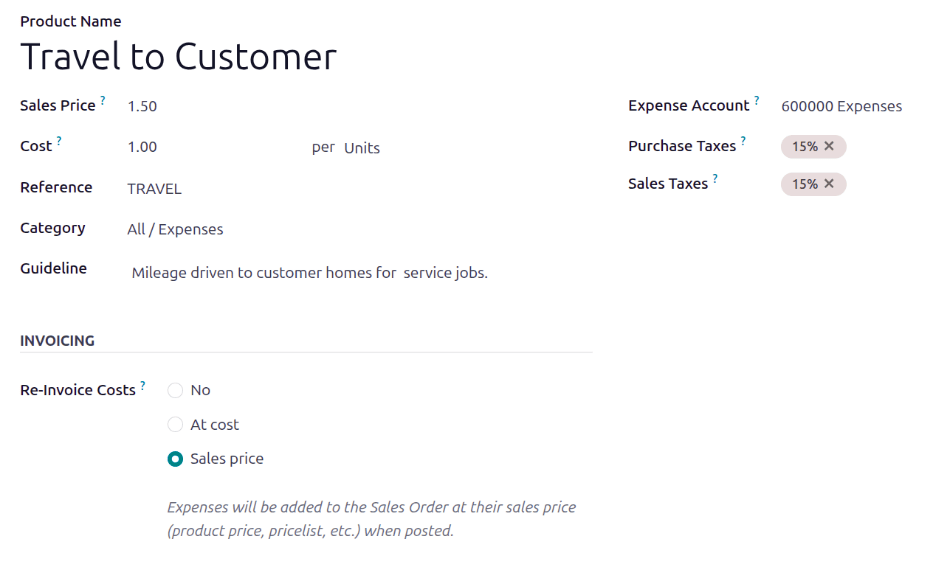Select the Sales price radio option
The height and width of the screenshot is (567, 933).
[x=176, y=459]
